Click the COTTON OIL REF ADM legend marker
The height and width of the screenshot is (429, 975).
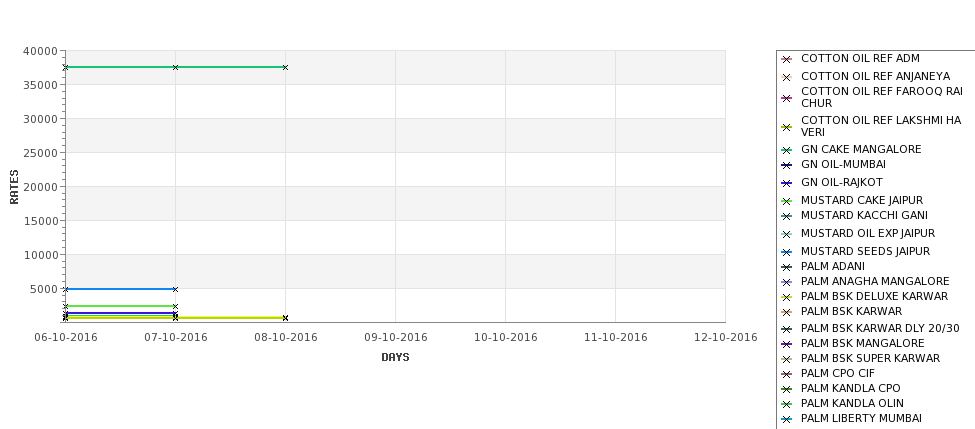tap(786, 60)
